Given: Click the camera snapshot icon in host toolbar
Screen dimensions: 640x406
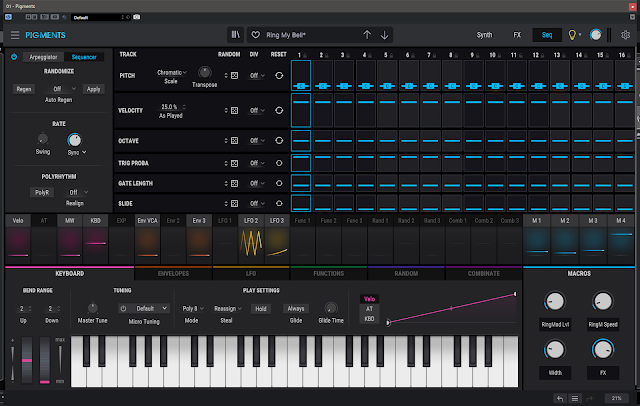Looking at the screenshot, I should (137, 17).
